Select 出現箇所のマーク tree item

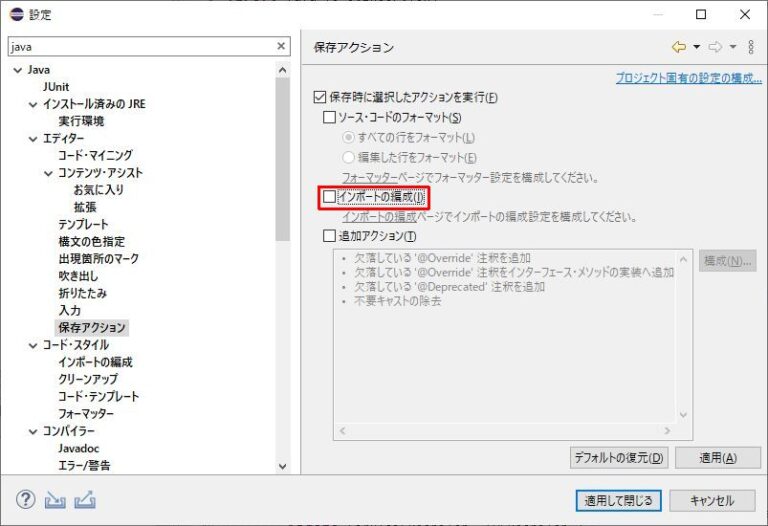tap(98, 259)
